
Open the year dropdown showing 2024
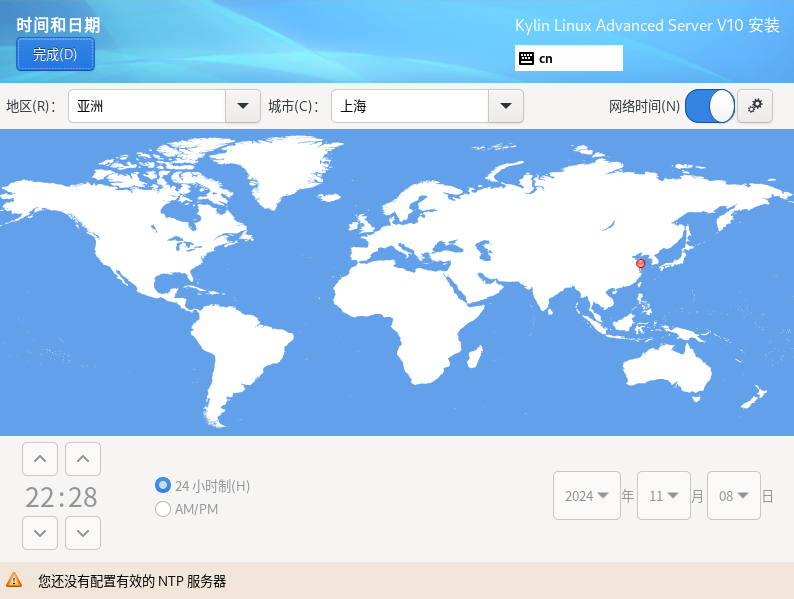click(x=587, y=495)
